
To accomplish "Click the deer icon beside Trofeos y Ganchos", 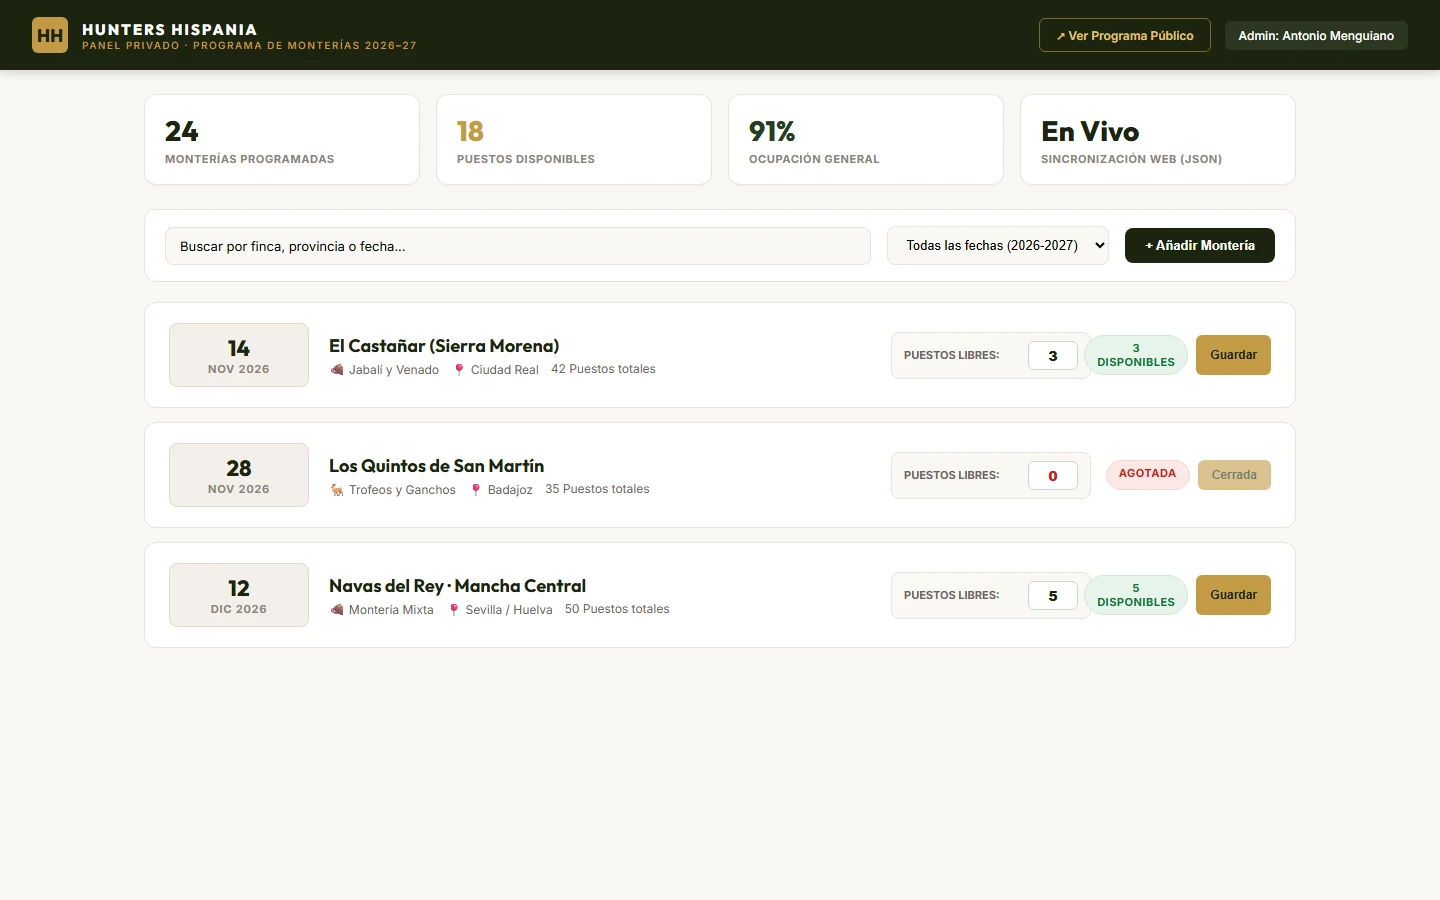I will pos(337,490).
